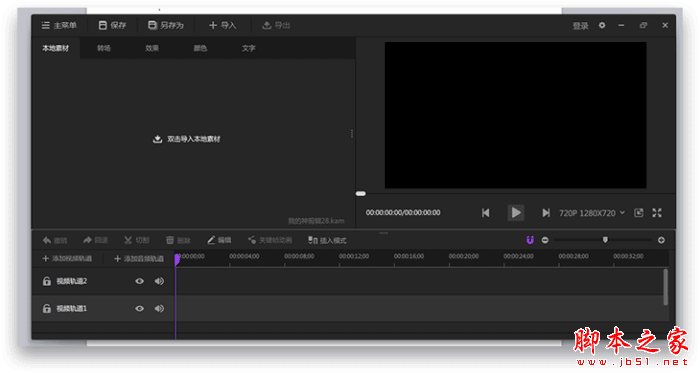Open the 720P 1280X720 resolution dropdown

click(x=592, y=213)
